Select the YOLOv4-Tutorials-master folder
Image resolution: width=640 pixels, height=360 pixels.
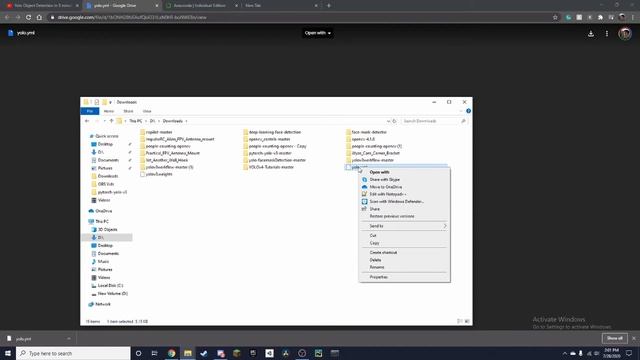click(271, 167)
